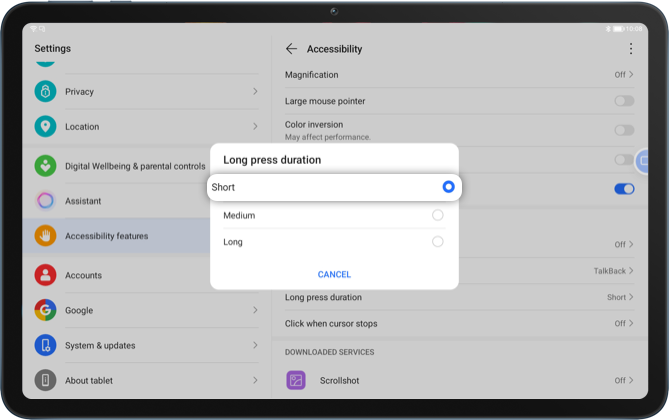
Task: Toggle the Color inversion switch
Action: click(624, 130)
